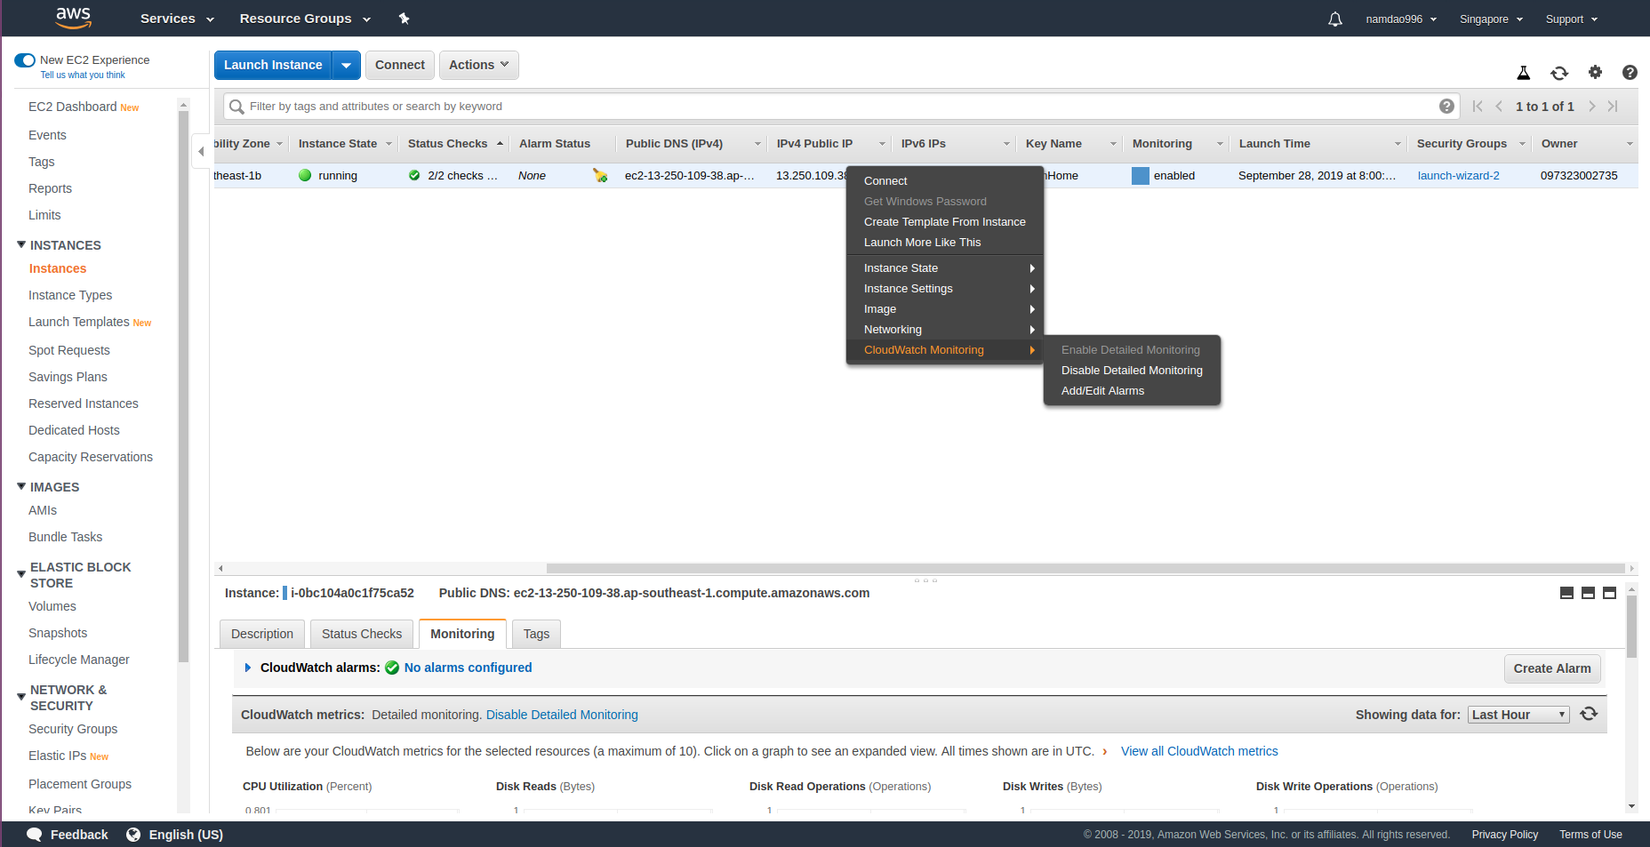This screenshot has width=1650, height=847.
Task: Collapse the IMAGES sidebar section
Action: pos(21,486)
